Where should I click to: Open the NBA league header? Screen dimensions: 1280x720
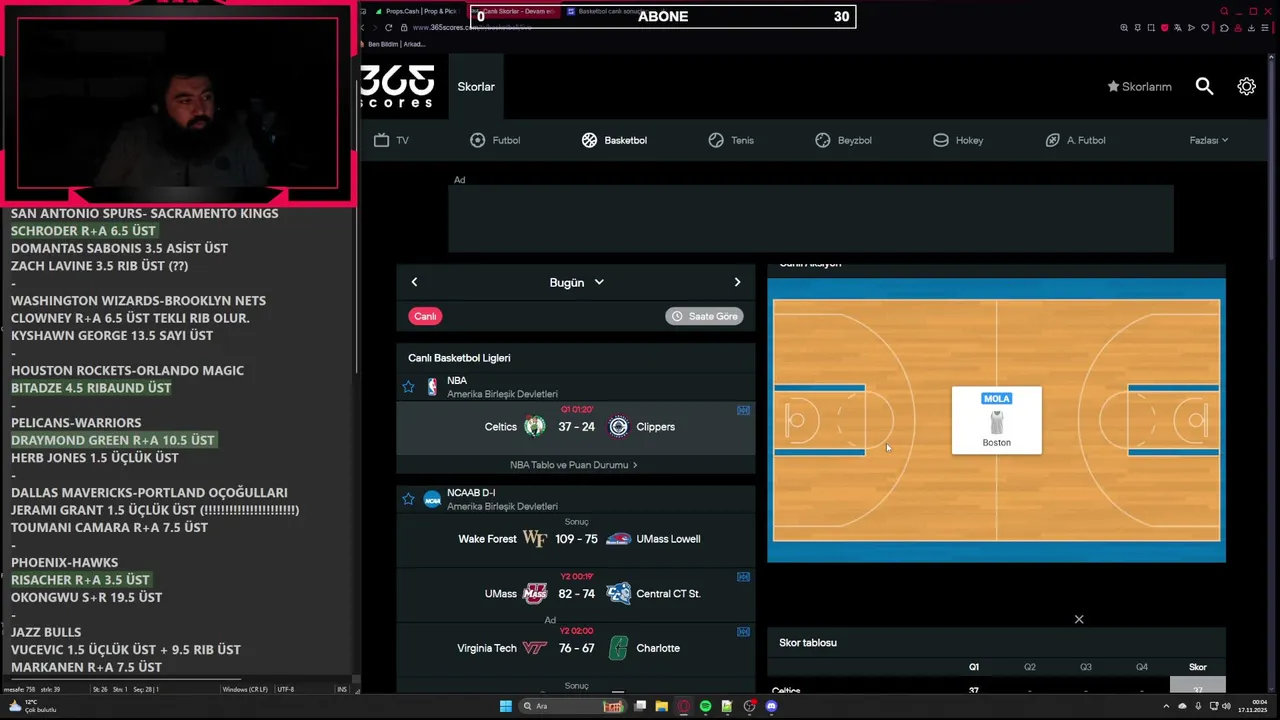(x=576, y=387)
